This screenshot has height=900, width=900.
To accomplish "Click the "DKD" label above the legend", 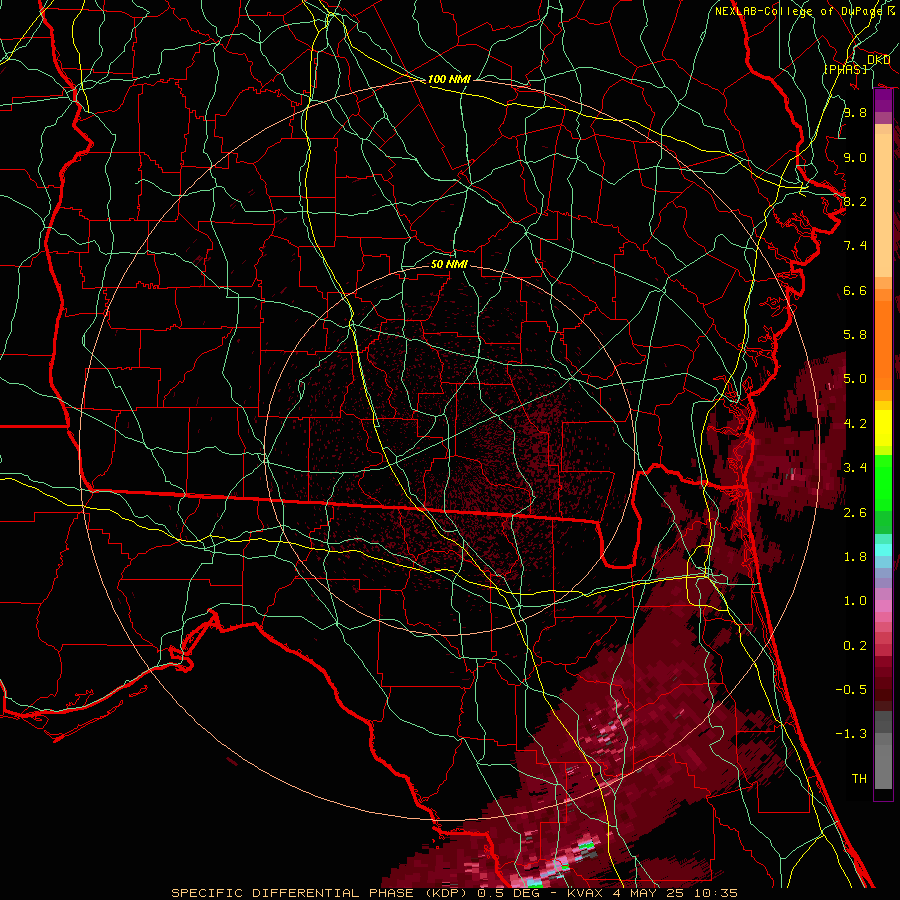I will [x=878, y=60].
